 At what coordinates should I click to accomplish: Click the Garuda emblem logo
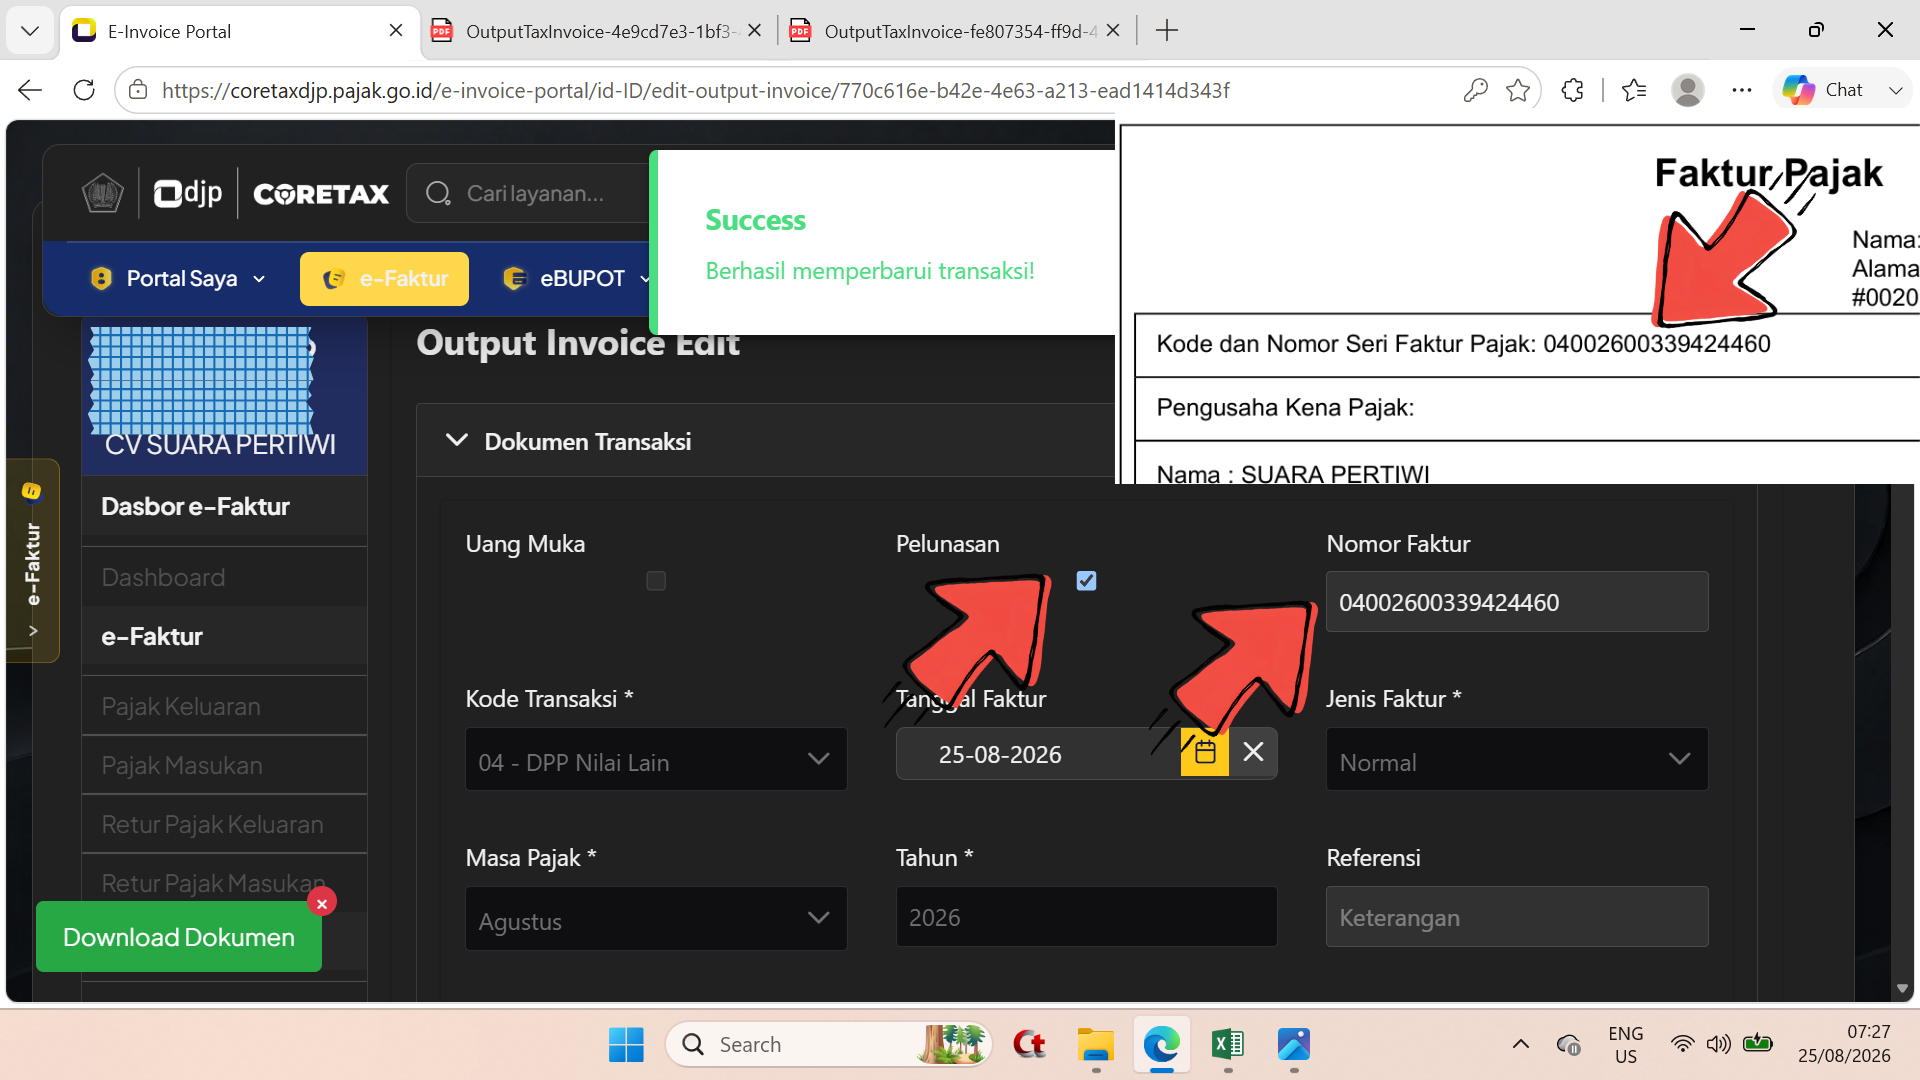pyautogui.click(x=102, y=193)
